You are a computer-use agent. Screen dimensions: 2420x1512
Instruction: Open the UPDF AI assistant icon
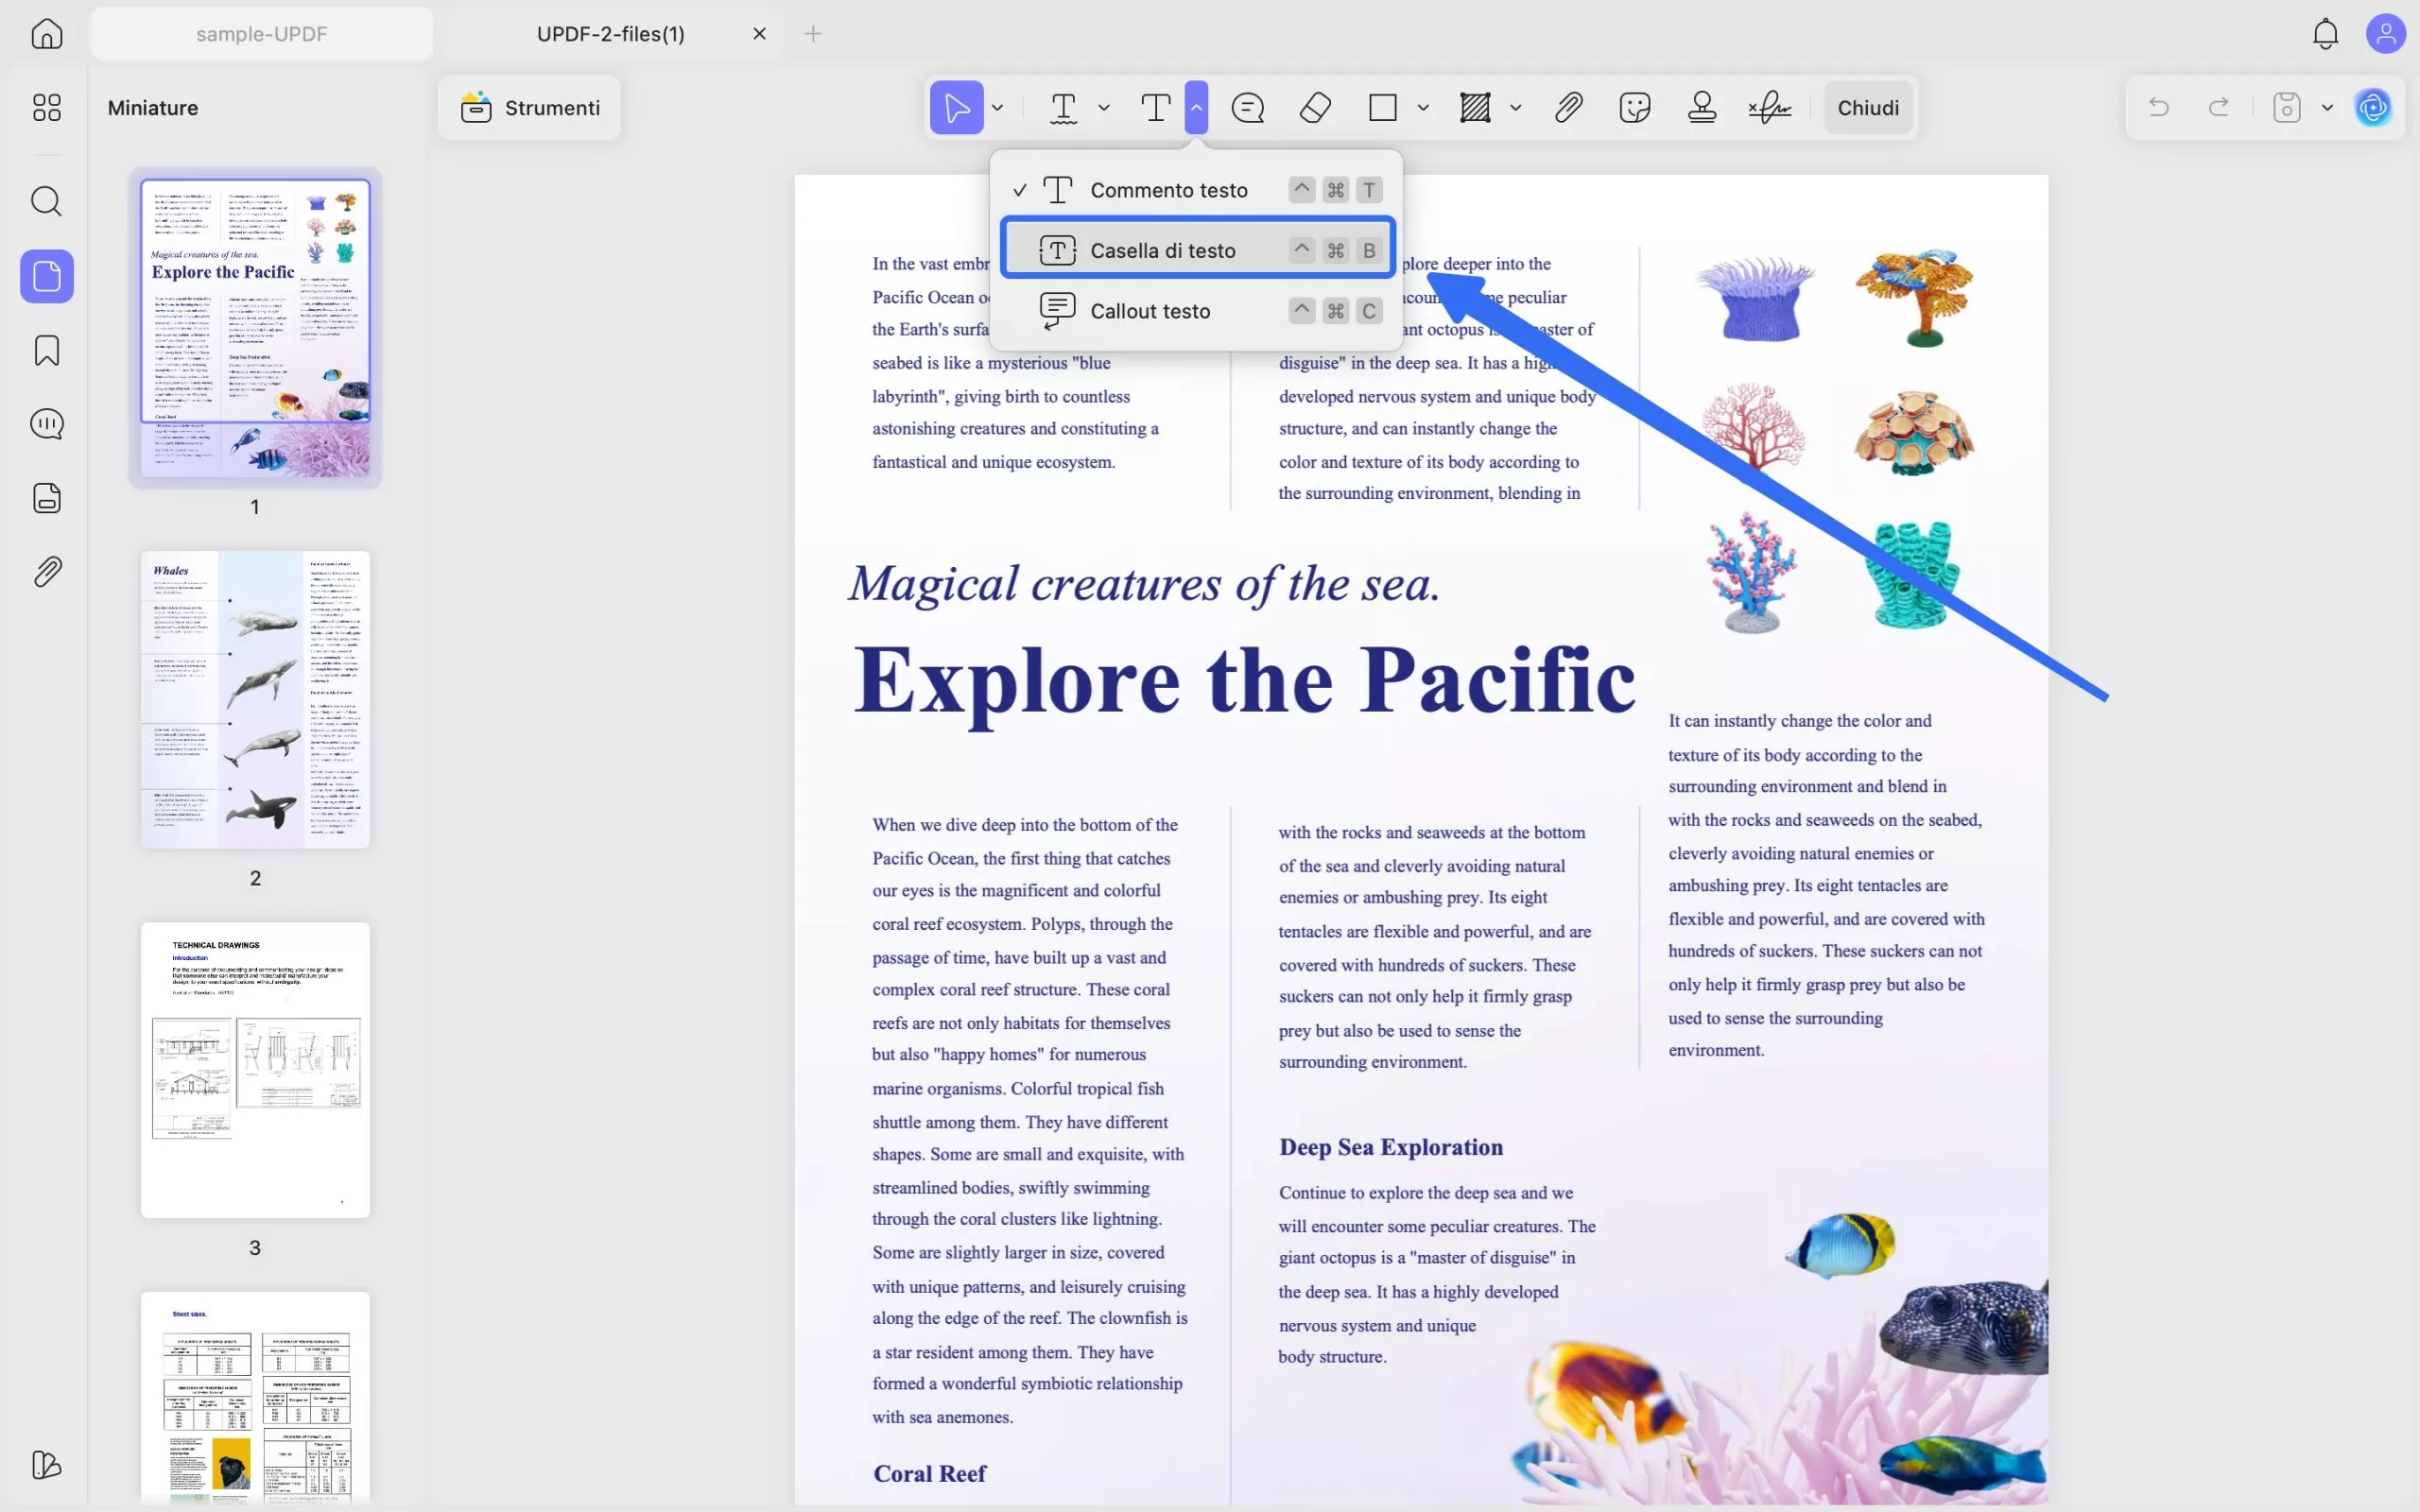tap(2372, 107)
